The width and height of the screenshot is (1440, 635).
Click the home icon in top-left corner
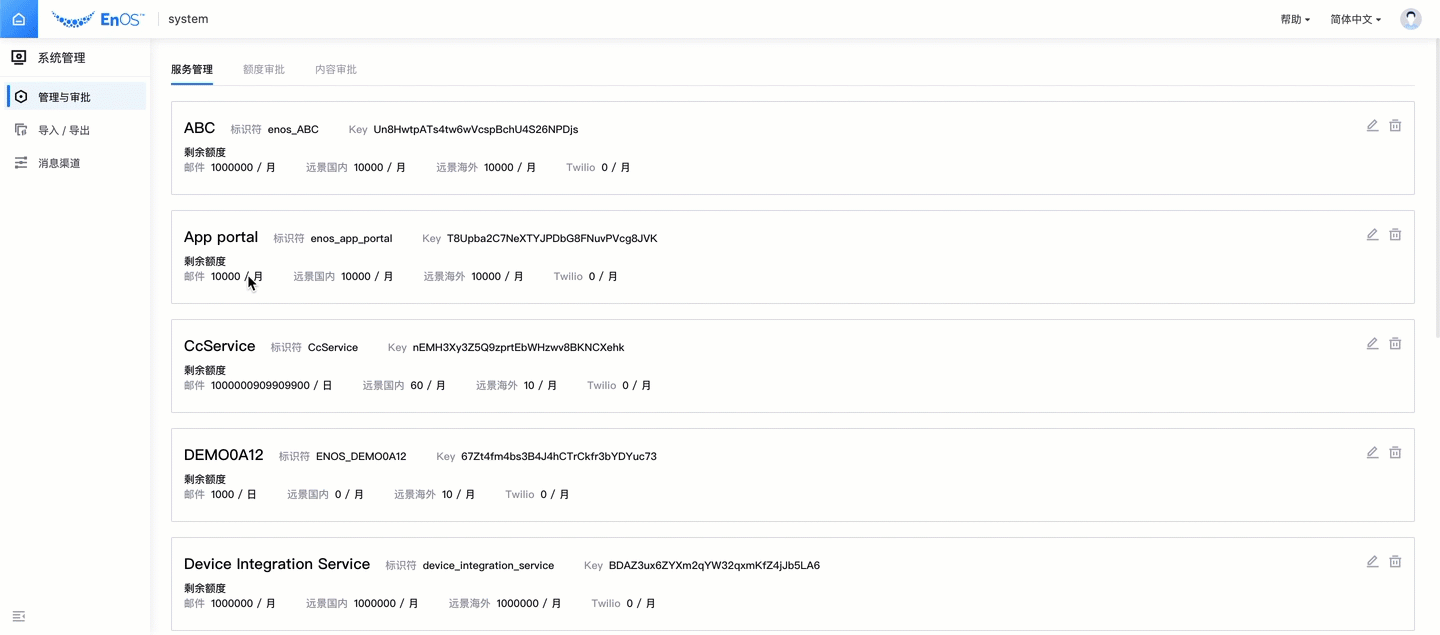(18, 19)
